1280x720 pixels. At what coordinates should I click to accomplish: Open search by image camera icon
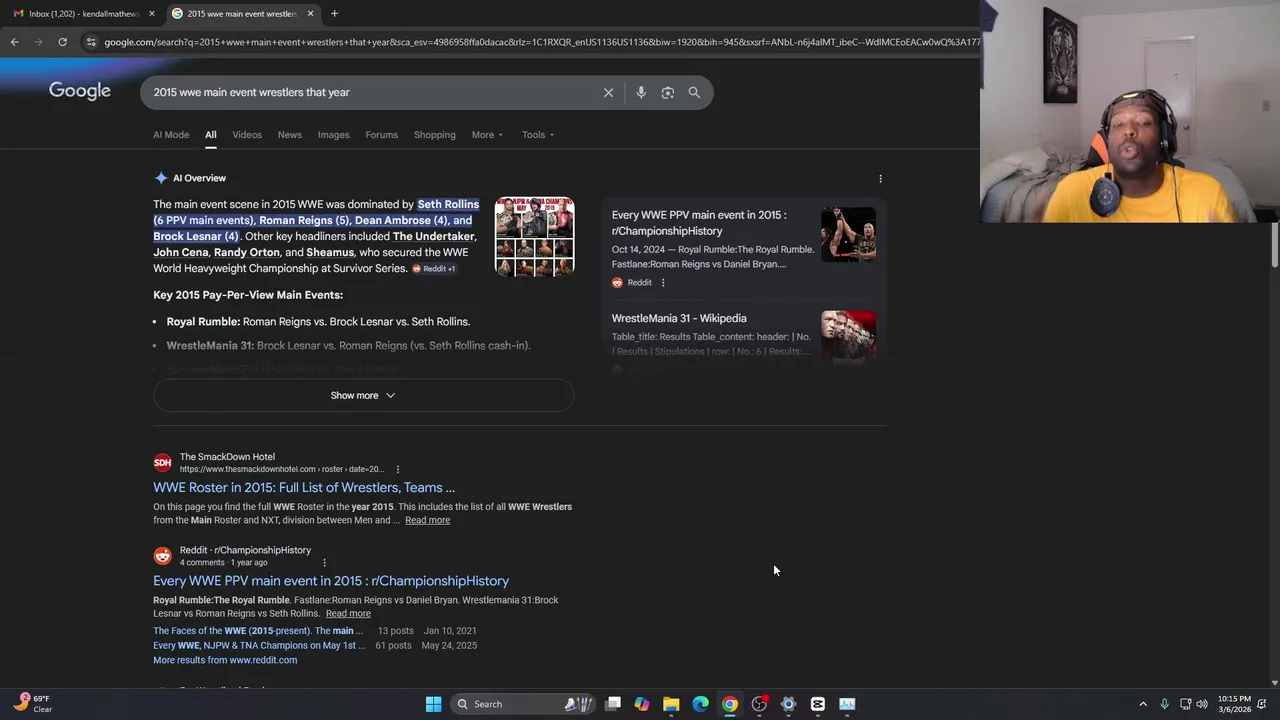click(667, 92)
